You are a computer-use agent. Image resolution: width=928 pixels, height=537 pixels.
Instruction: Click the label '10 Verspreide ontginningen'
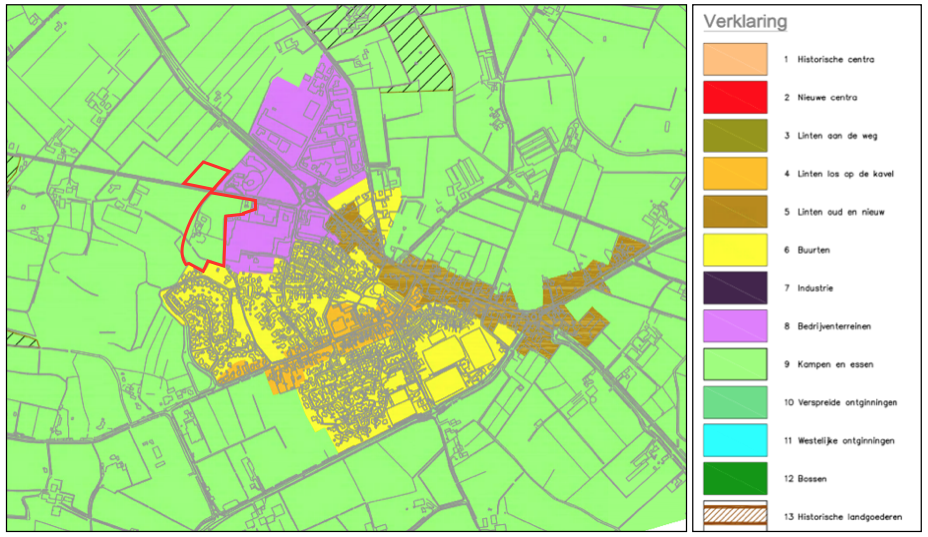coord(840,403)
